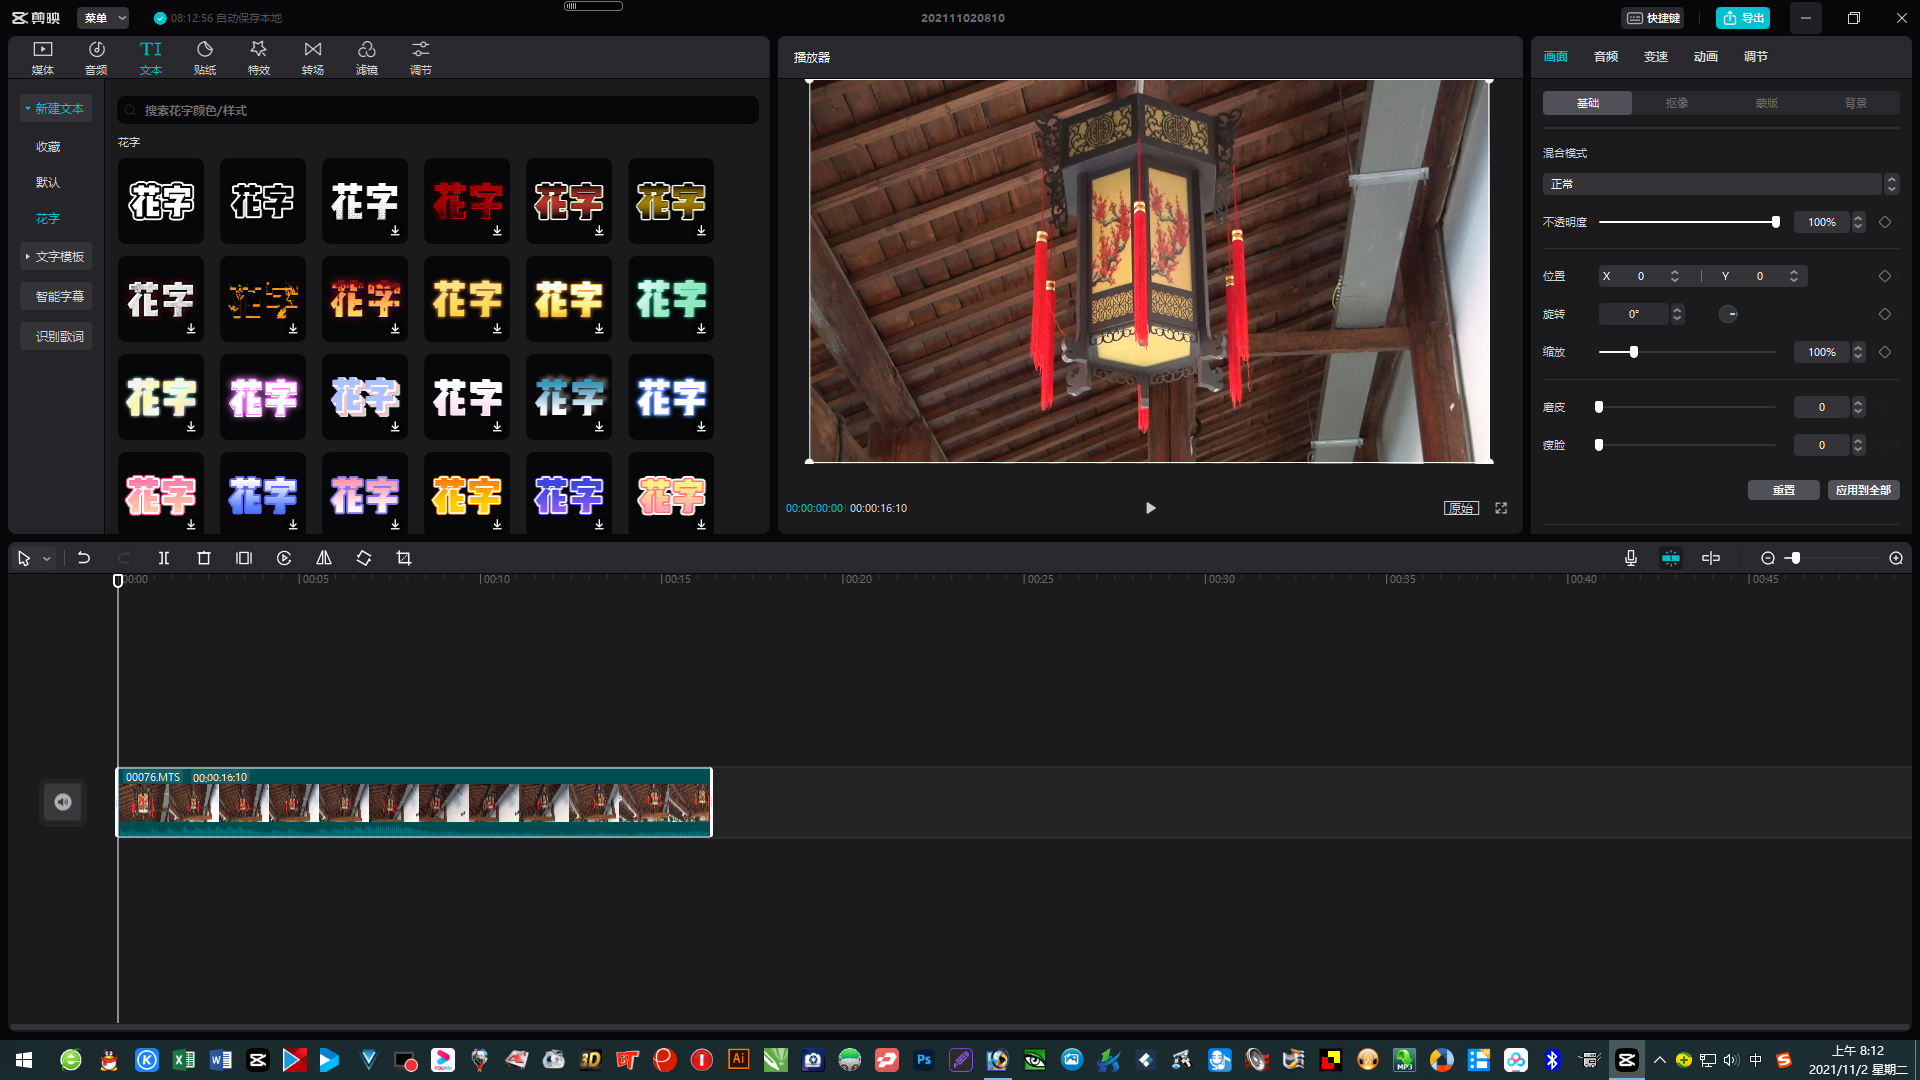
Task: Open the 音频 audio library tab
Action: [x=97, y=58]
